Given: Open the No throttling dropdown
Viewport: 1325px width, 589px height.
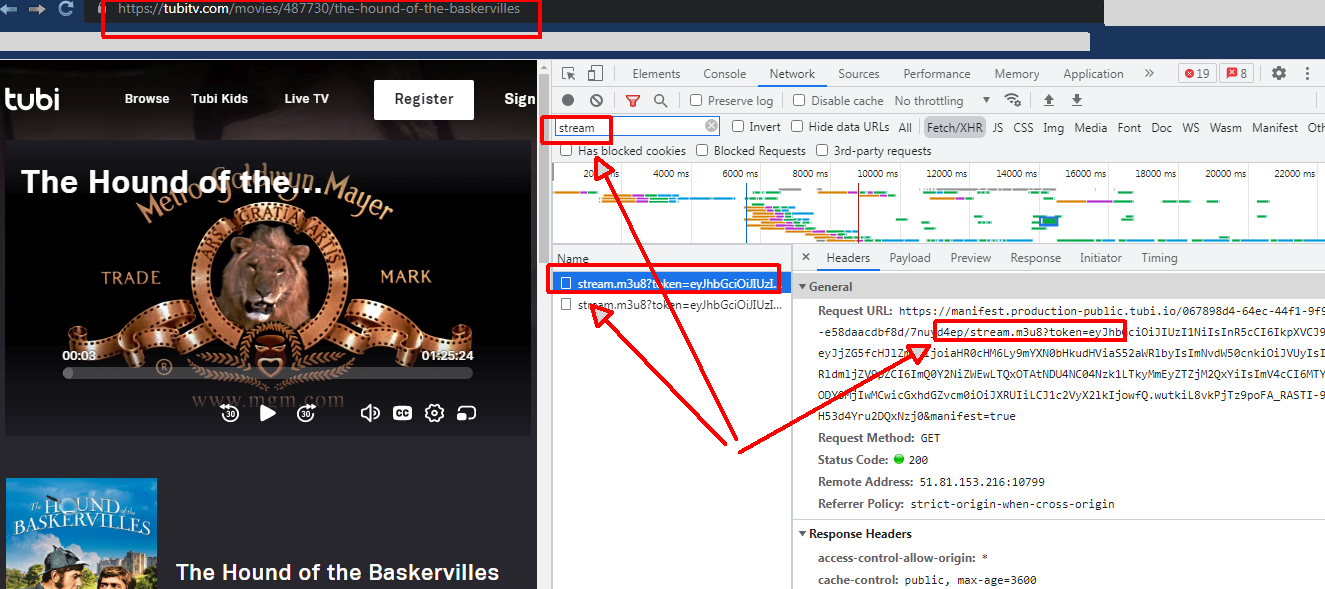Looking at the screenshot, I should coord(942,100).
